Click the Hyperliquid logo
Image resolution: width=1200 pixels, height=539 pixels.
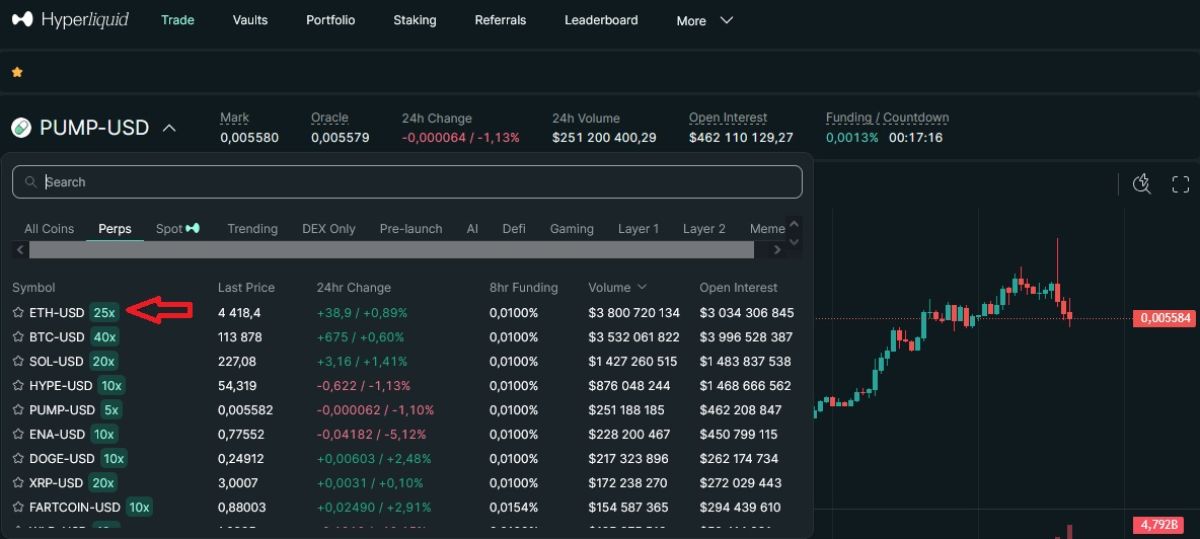pos(70,20)
